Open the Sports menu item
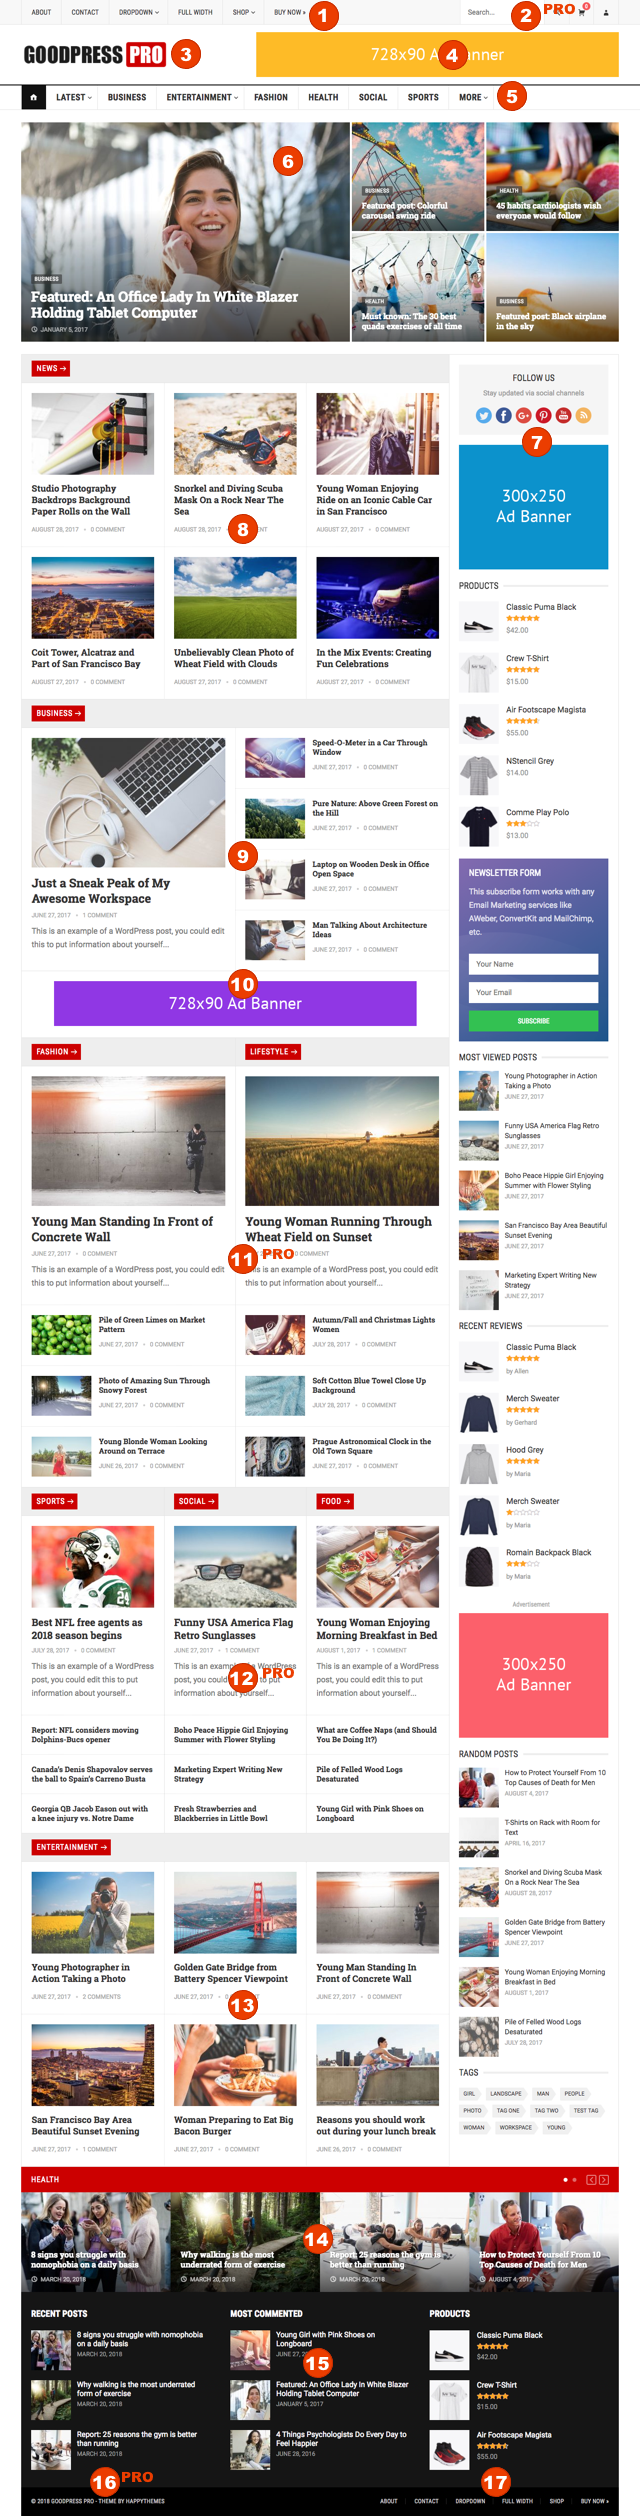The height and width of the screenshot is (2516, 640). pyautogui.click(x=423, y=97)
